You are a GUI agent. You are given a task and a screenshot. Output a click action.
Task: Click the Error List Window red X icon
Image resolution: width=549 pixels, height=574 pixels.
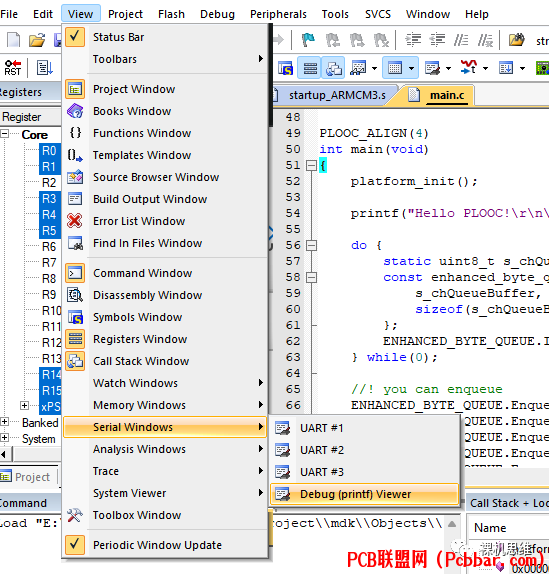coord(75,221)
